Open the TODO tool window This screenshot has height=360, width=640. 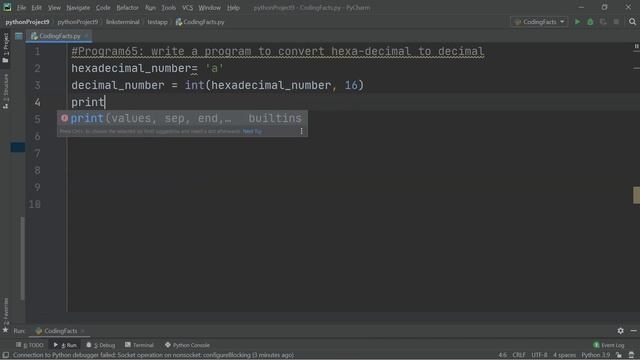29,345
